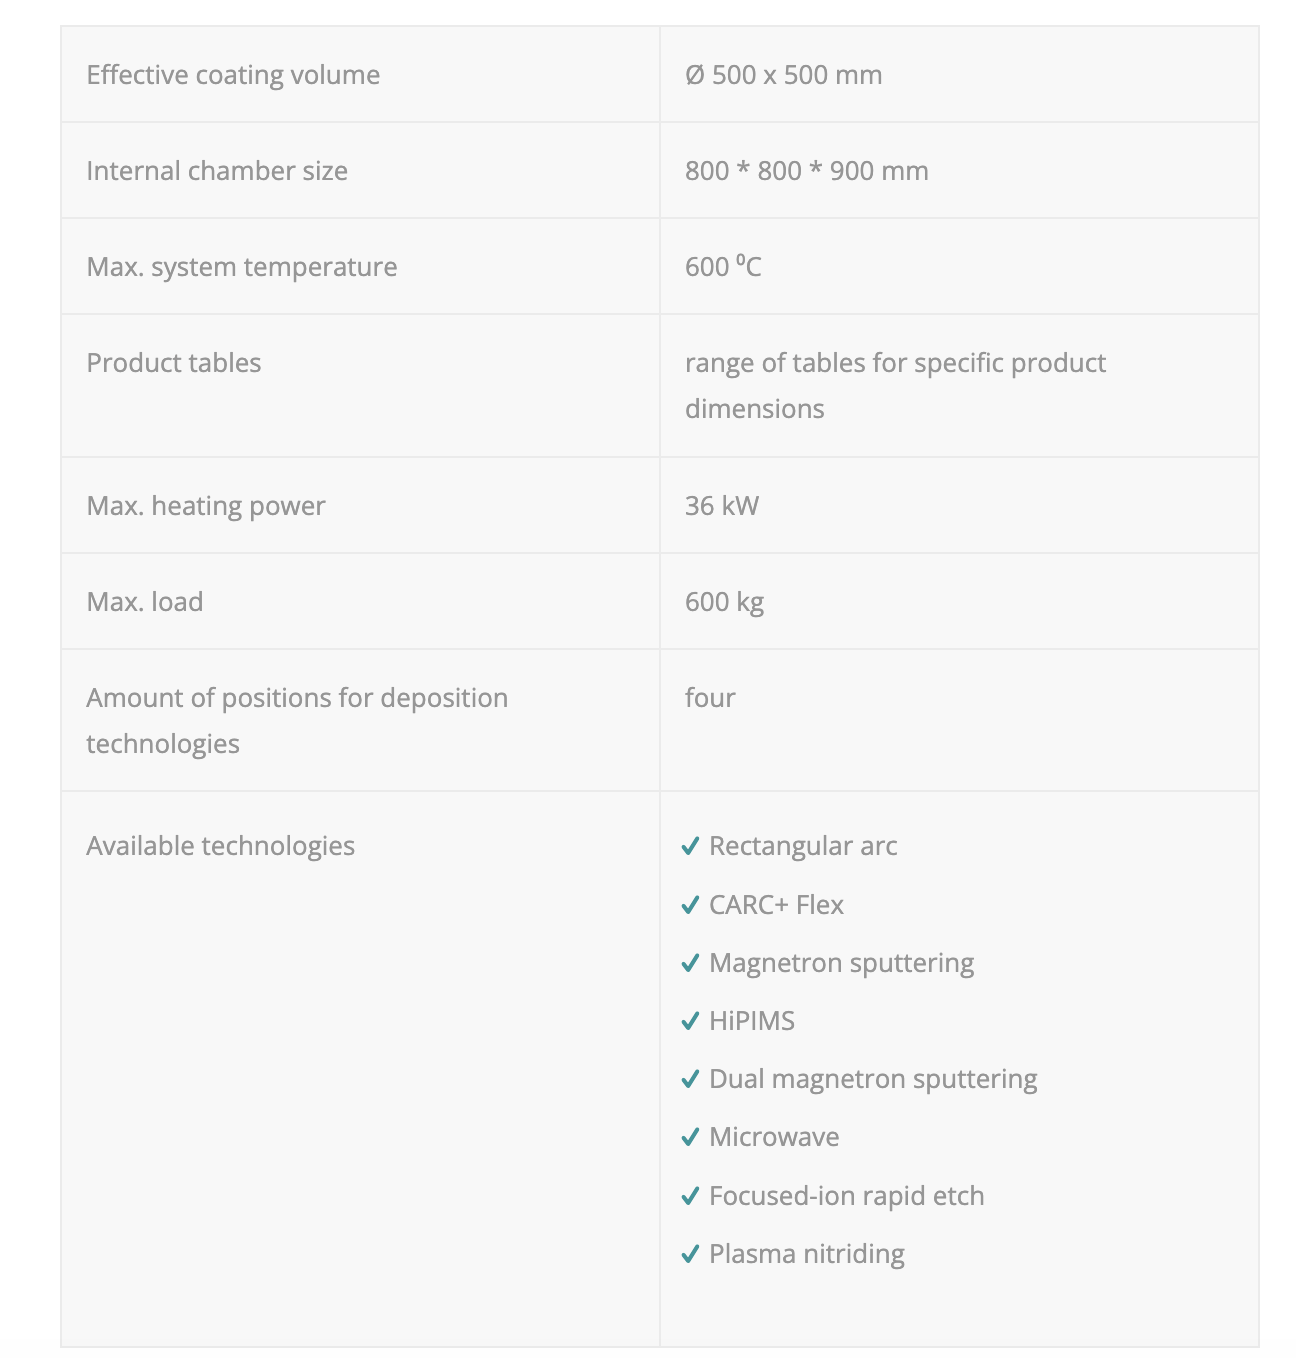This screenshot has height=1358, width=1296.
Task: Click the Product tables row label
Action: coord(173,363)
